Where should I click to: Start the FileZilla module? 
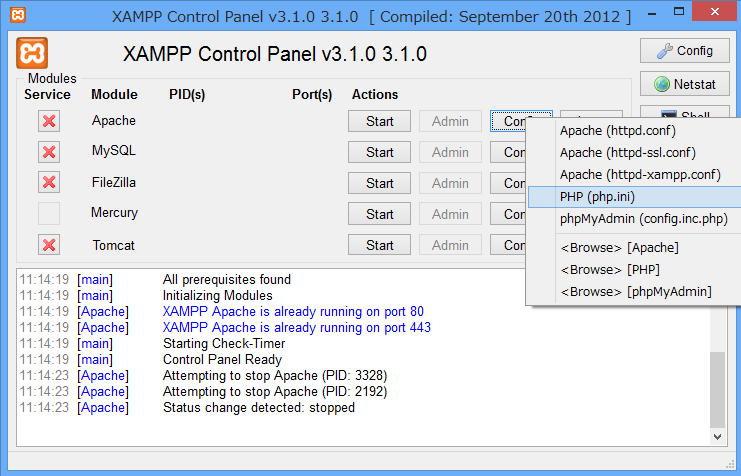point(379,183)
